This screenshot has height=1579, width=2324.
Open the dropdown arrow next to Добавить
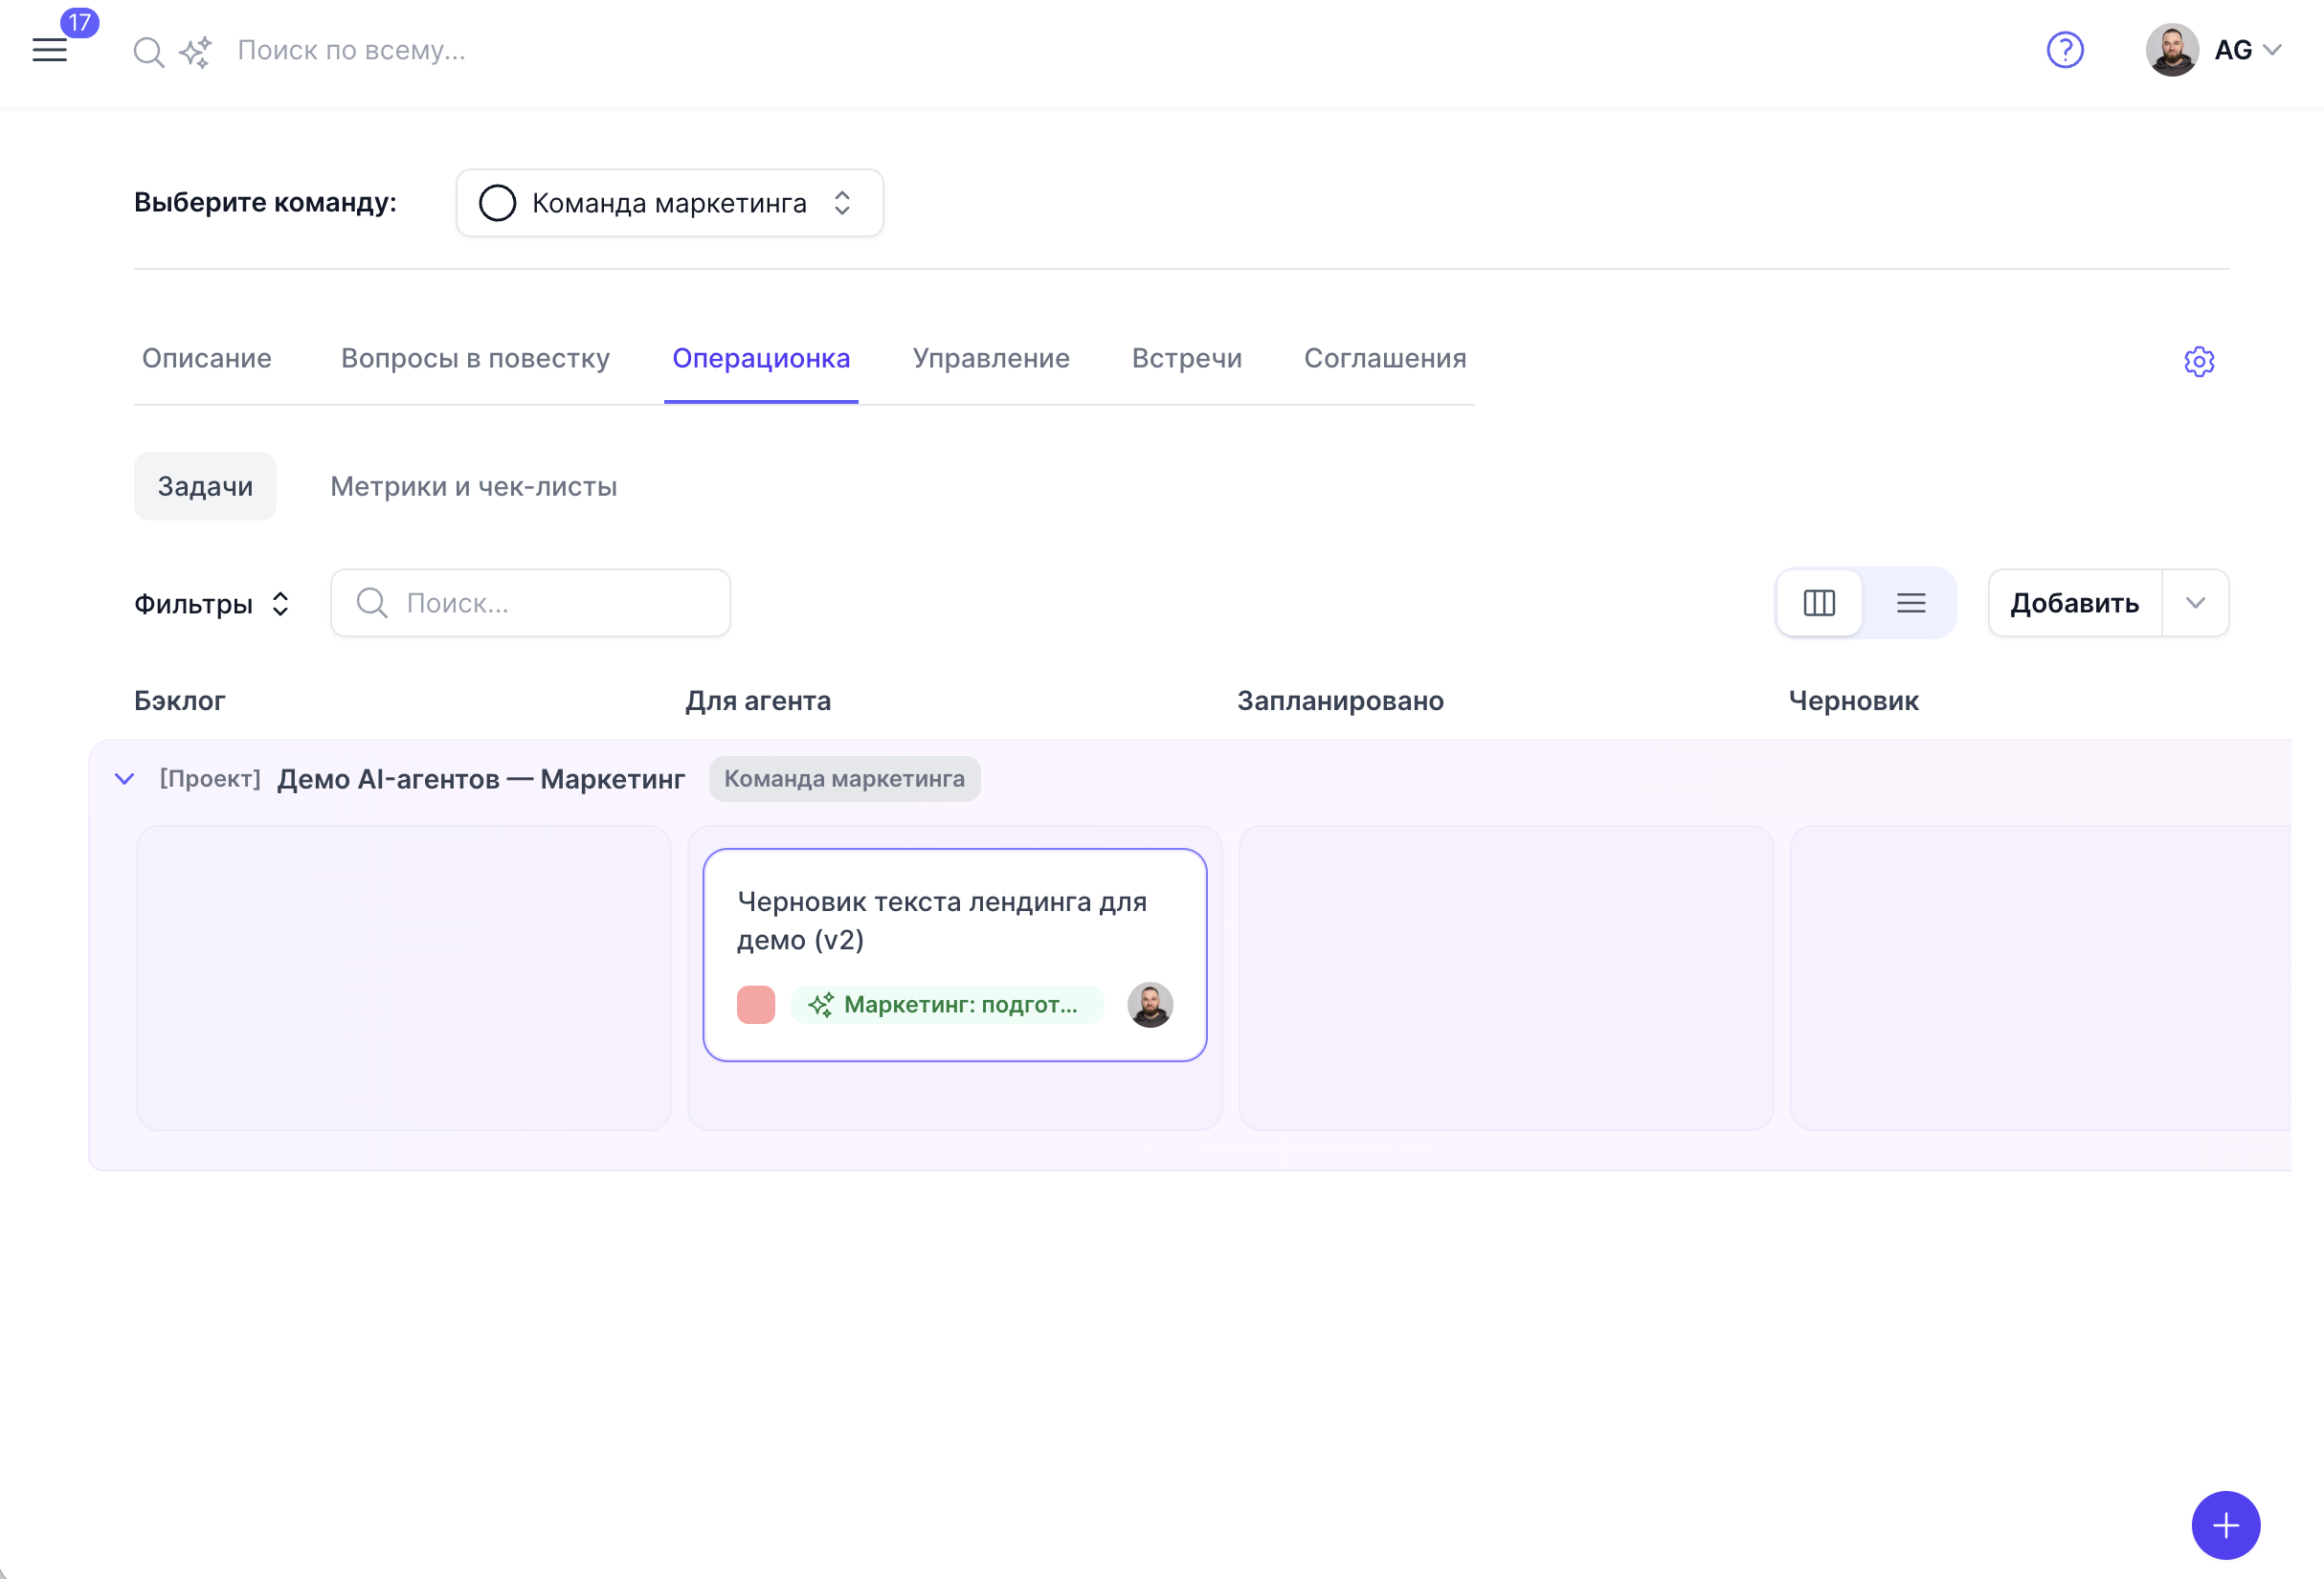[x=2196, y=602]
